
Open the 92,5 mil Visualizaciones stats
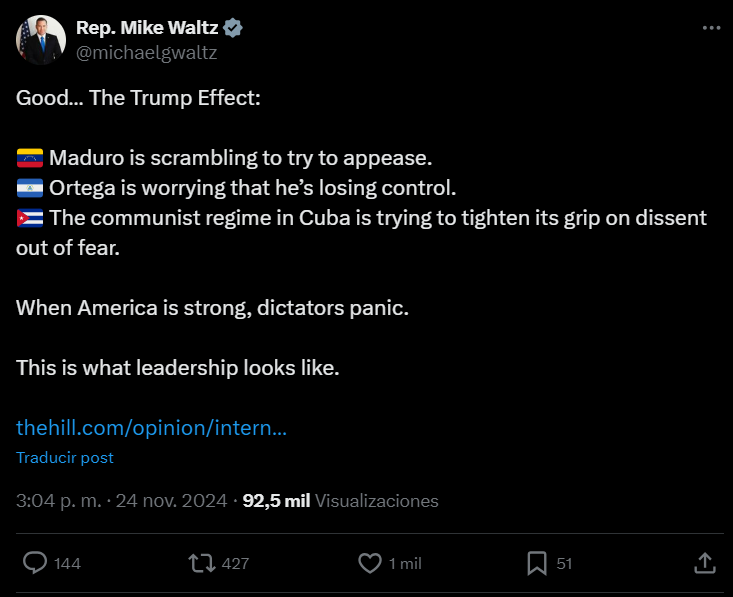click(340, 500)
